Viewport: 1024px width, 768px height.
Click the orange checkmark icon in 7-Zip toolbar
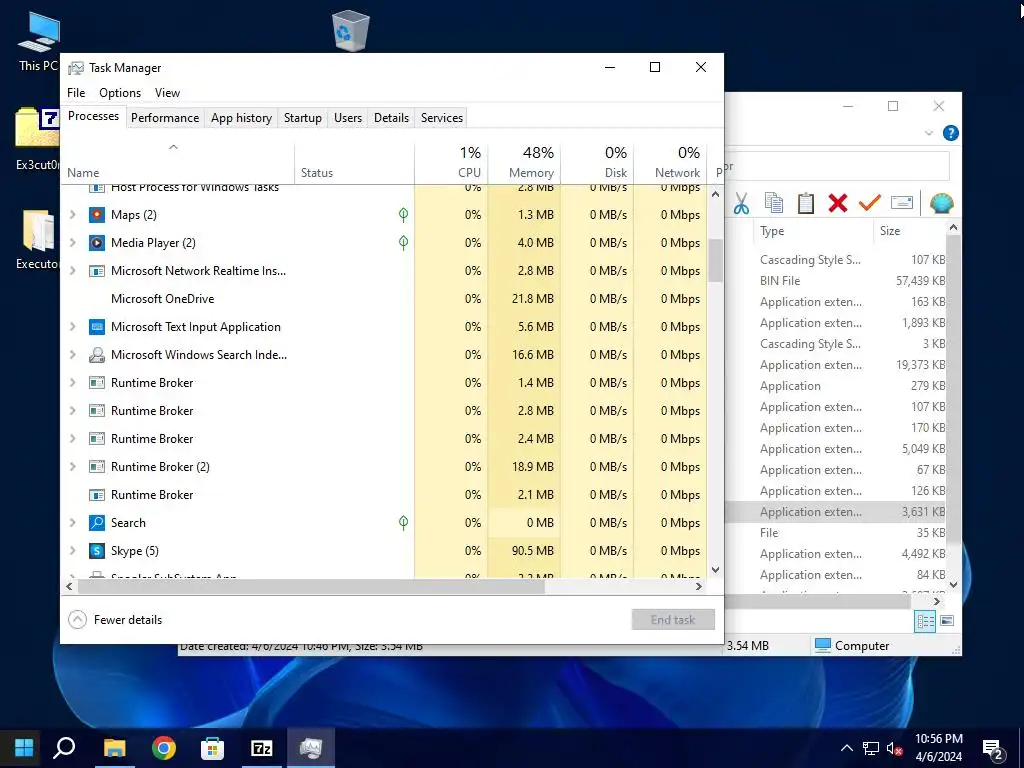[870, 202]
